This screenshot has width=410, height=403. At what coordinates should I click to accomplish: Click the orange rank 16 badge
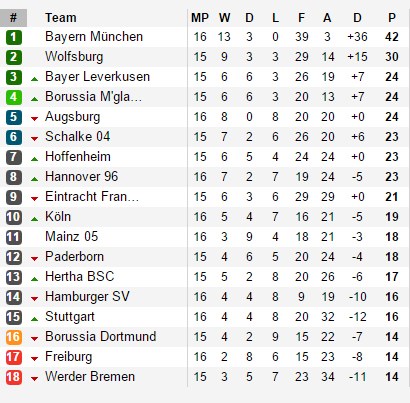click(x=14, y=337)
